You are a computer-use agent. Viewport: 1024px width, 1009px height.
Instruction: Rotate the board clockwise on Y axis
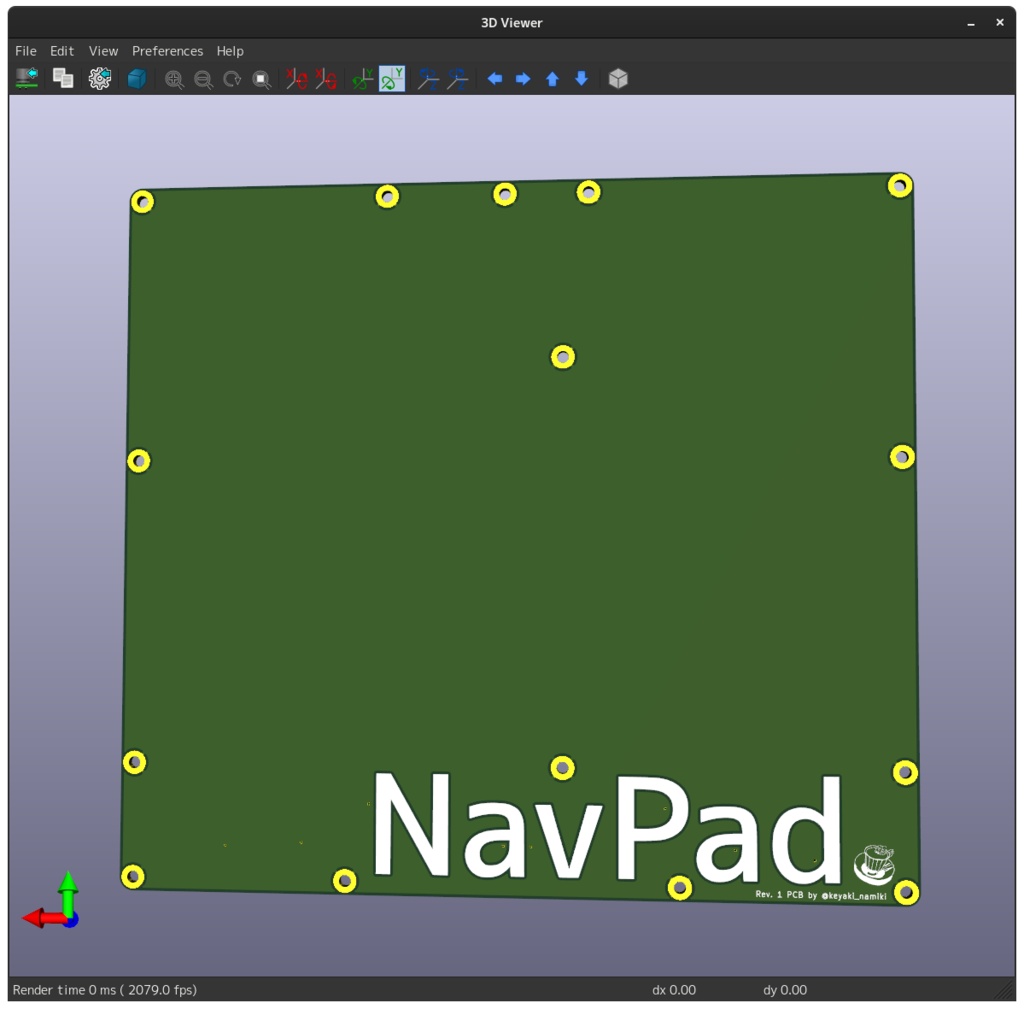360,79
